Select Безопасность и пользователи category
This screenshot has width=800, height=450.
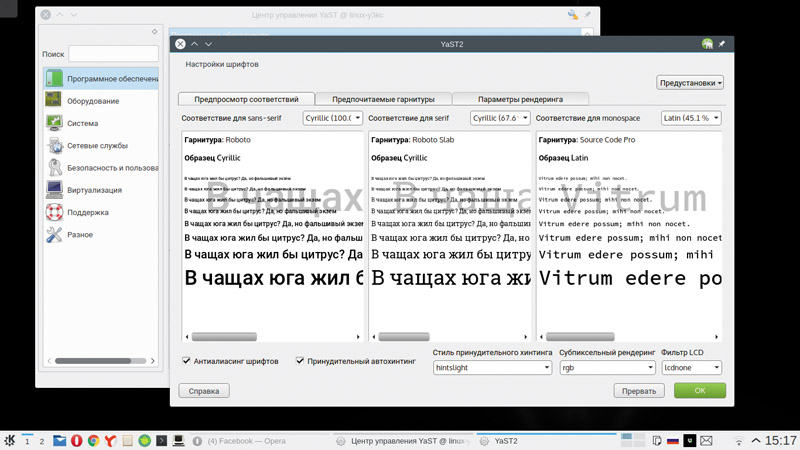(x=101, y=167)
